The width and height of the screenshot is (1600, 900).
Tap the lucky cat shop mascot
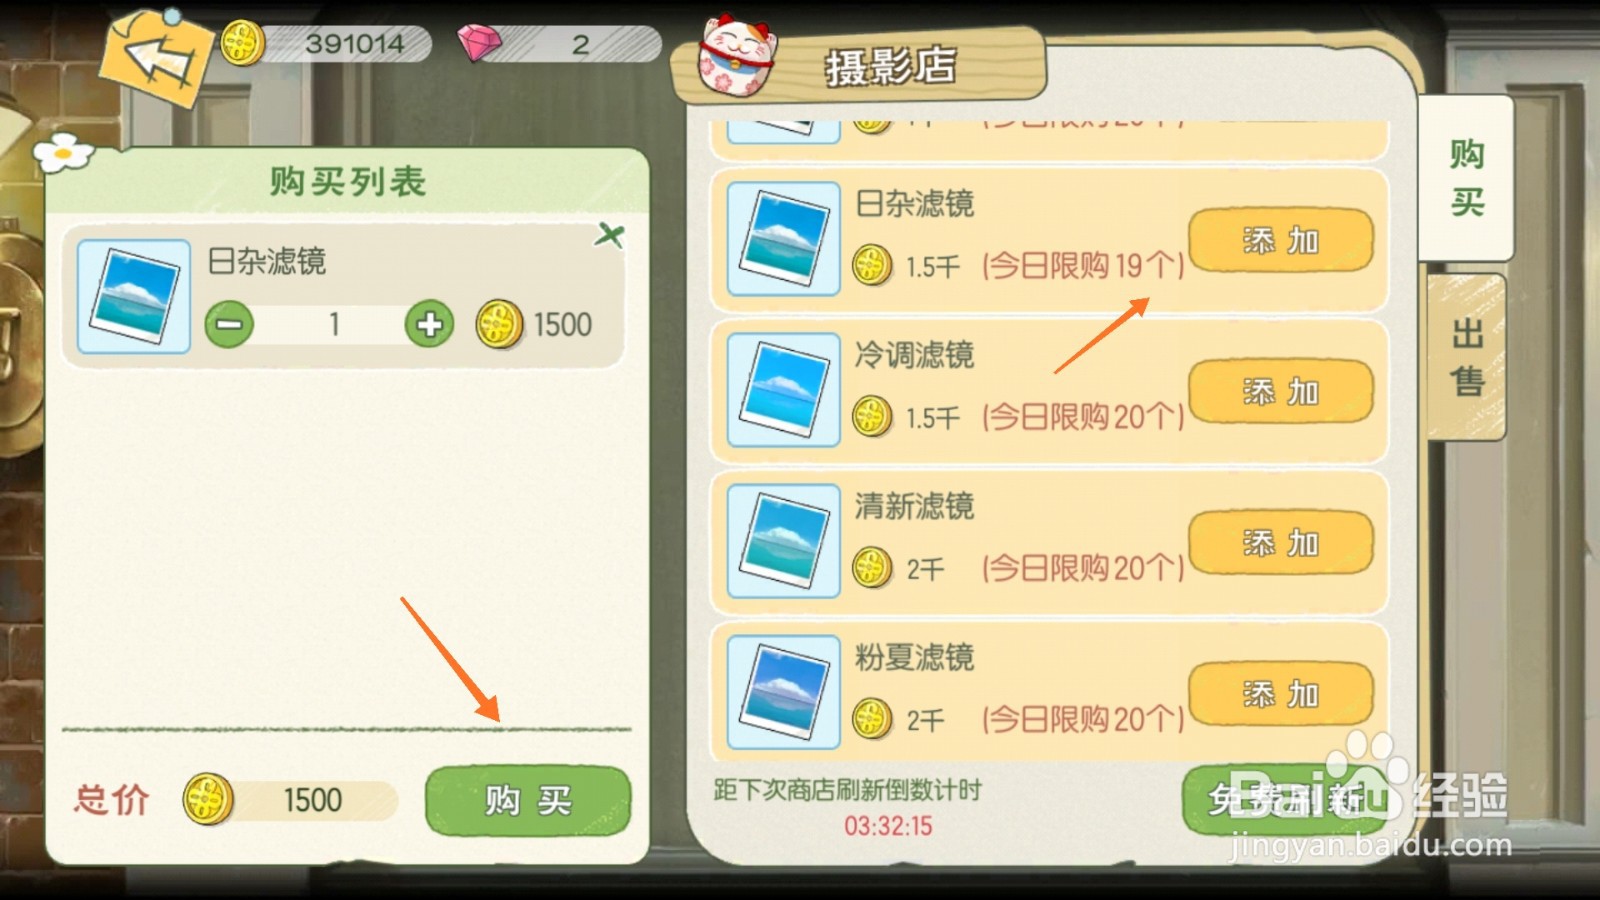pyautogui.click(x=737, y=57)
